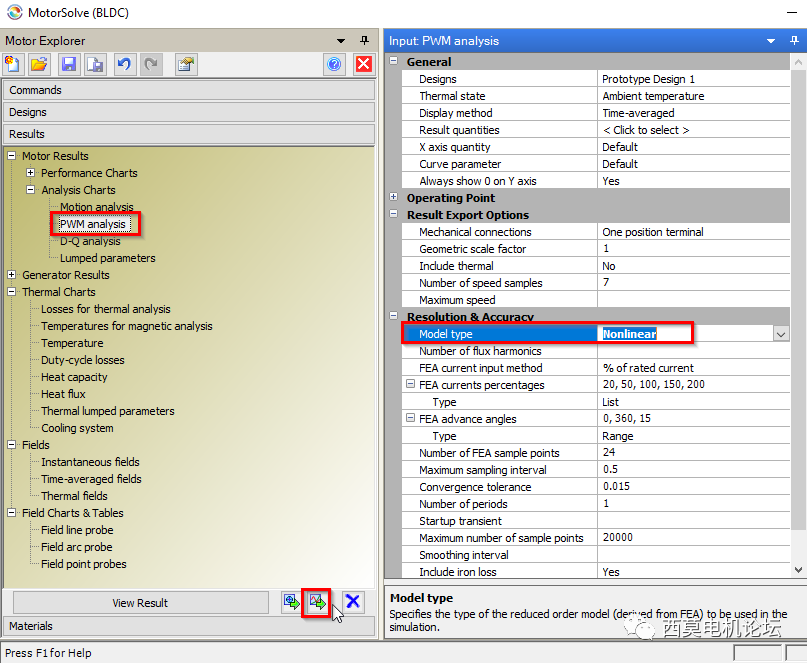Select Temperatures for magnetic analysis

(127, 326)
